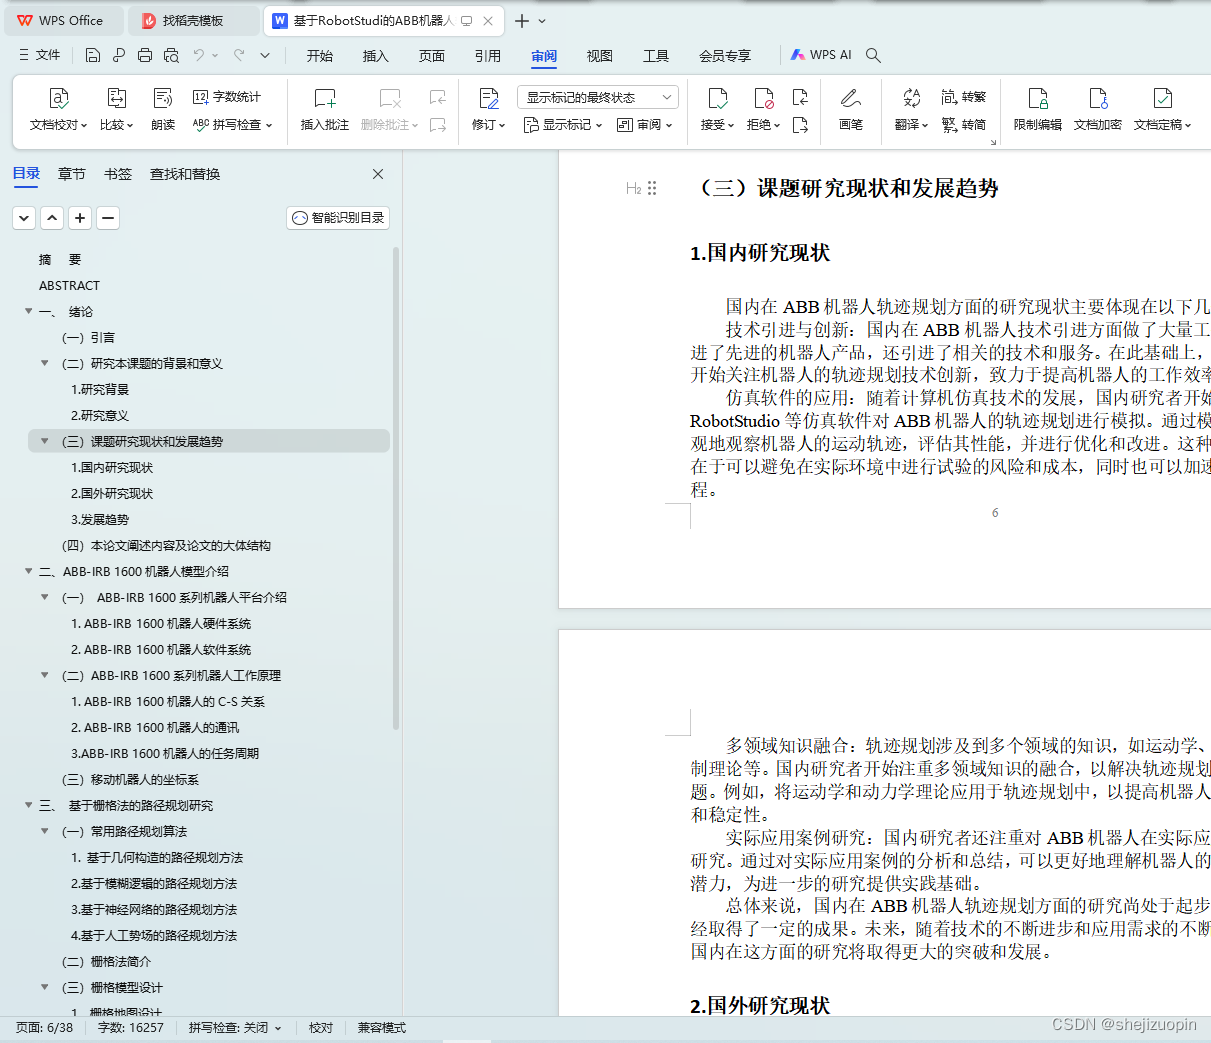Switch to the 会员专享 tab
The width and height of the screenshot is (1211, 1043).
[x=725, y=56]
